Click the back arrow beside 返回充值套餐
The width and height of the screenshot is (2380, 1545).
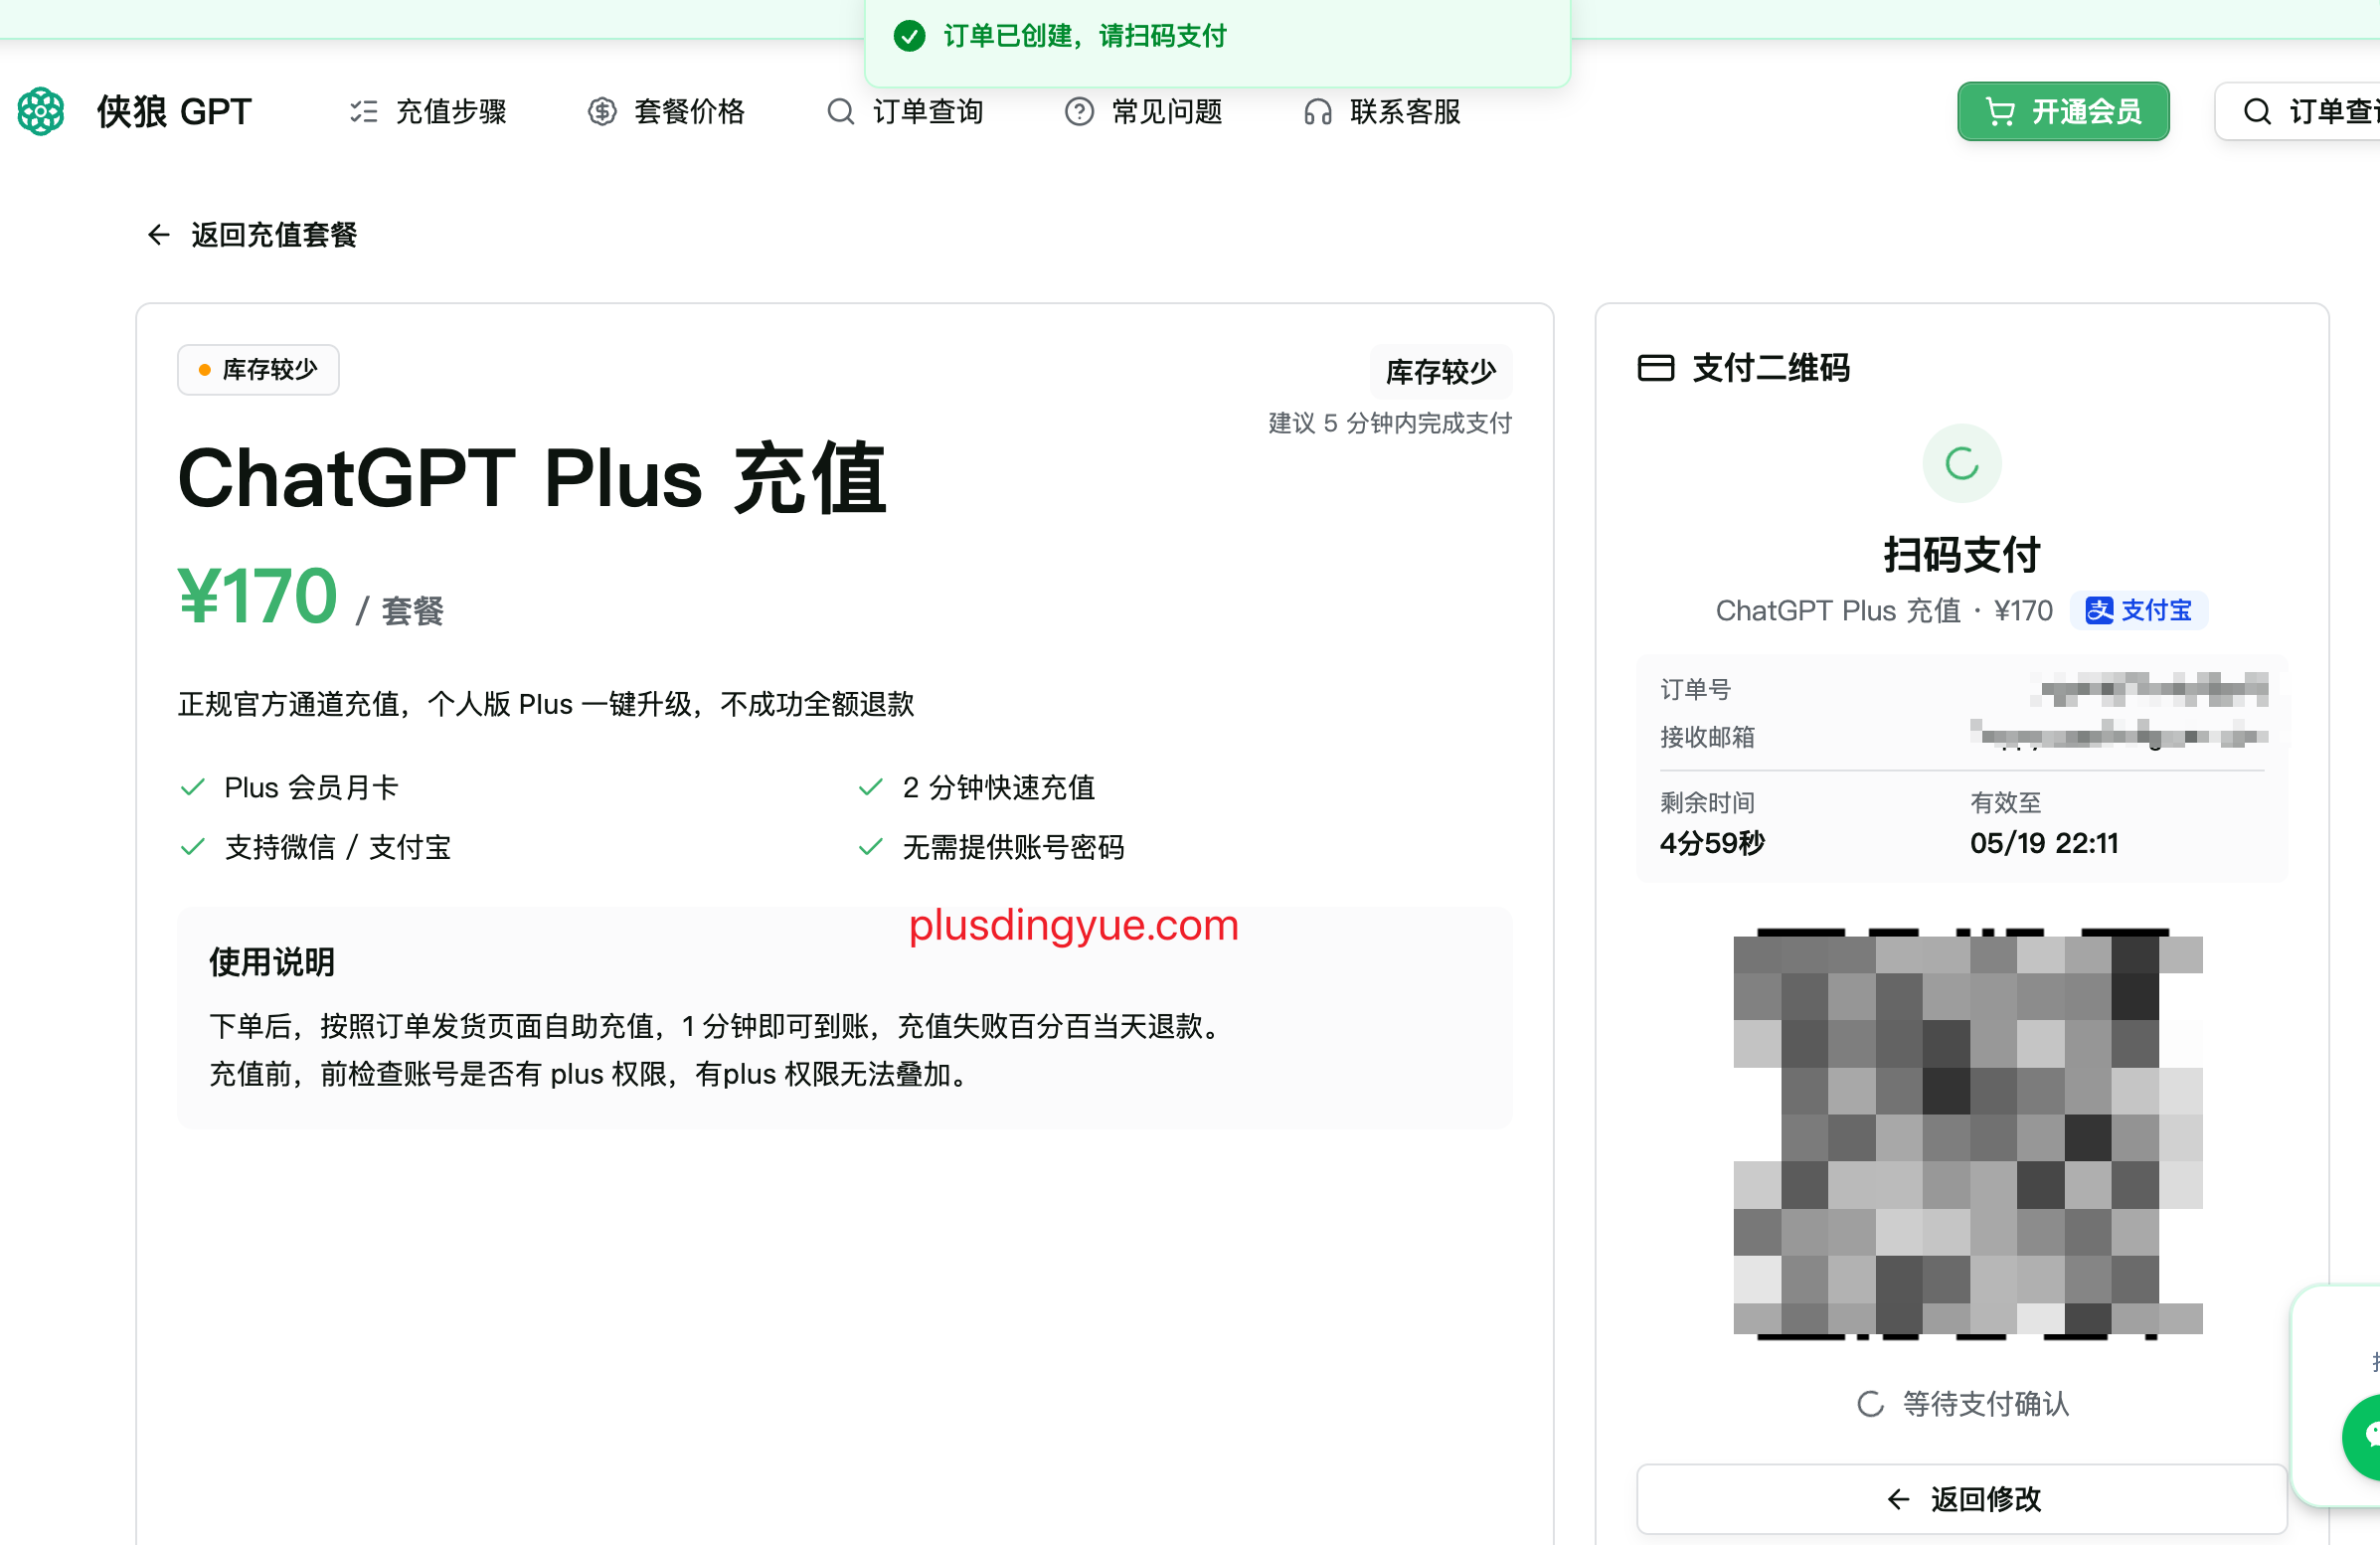click(x=159, y=235)
